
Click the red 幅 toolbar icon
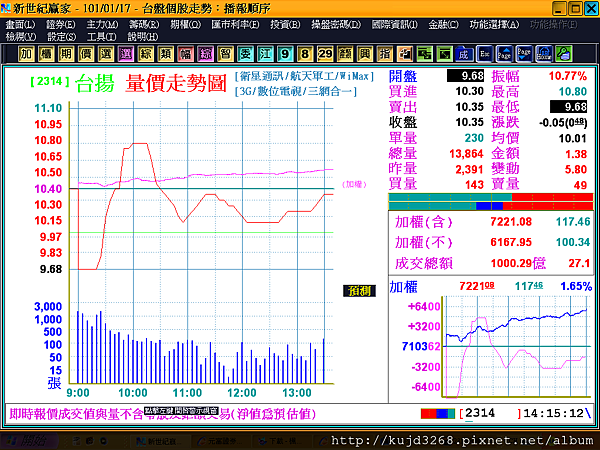(x=185, y=54)
